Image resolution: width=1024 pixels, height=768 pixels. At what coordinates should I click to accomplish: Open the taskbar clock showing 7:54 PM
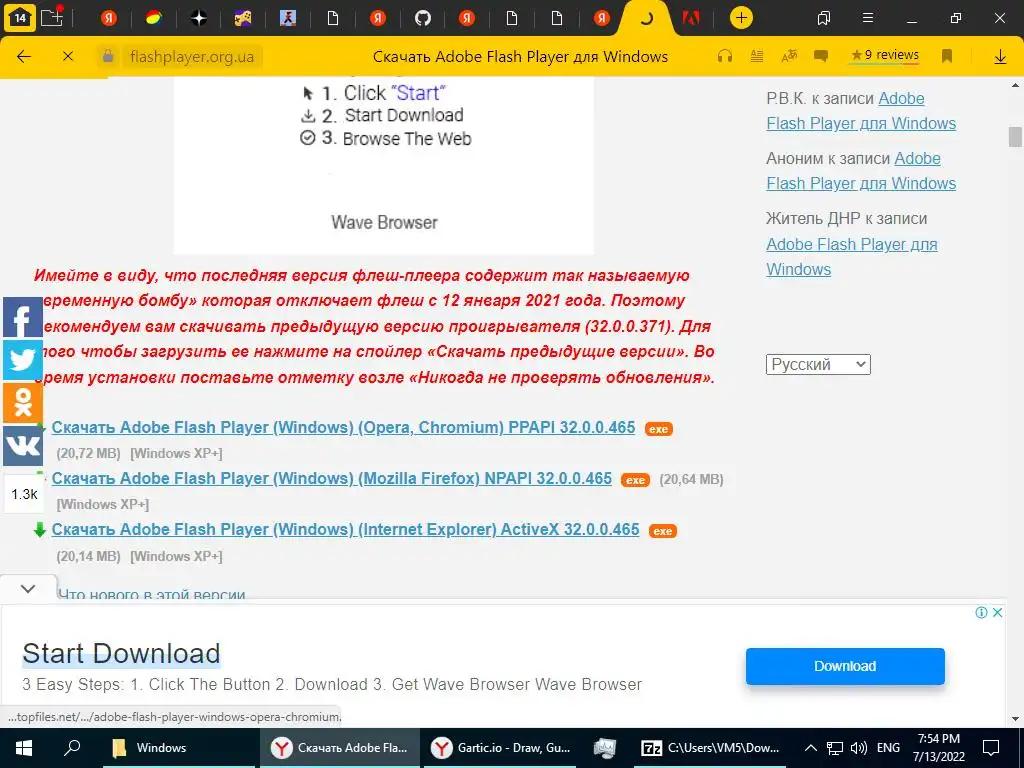click(x=938, y=748)
